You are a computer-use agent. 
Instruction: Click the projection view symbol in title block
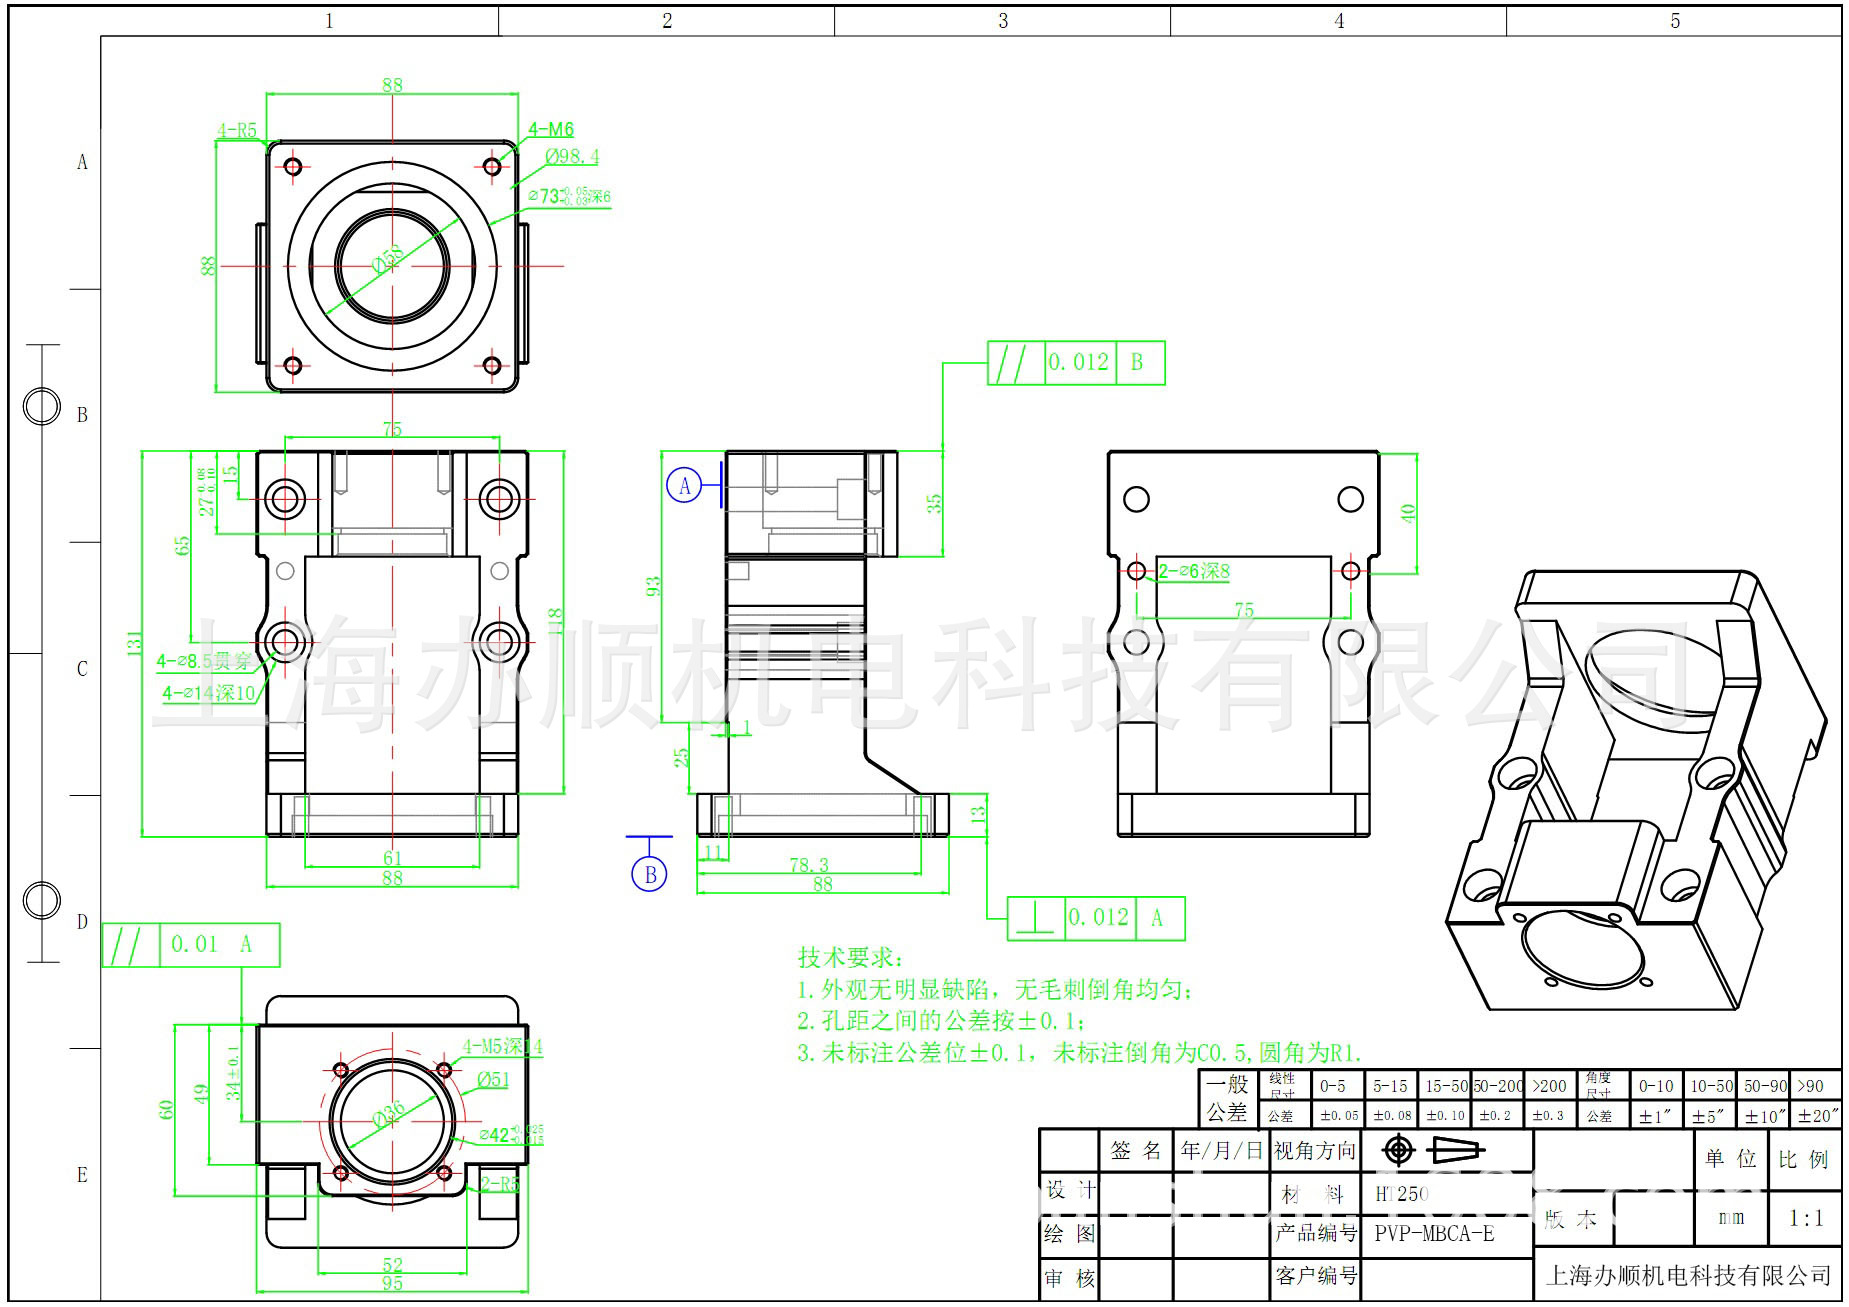(1432, 1151)
